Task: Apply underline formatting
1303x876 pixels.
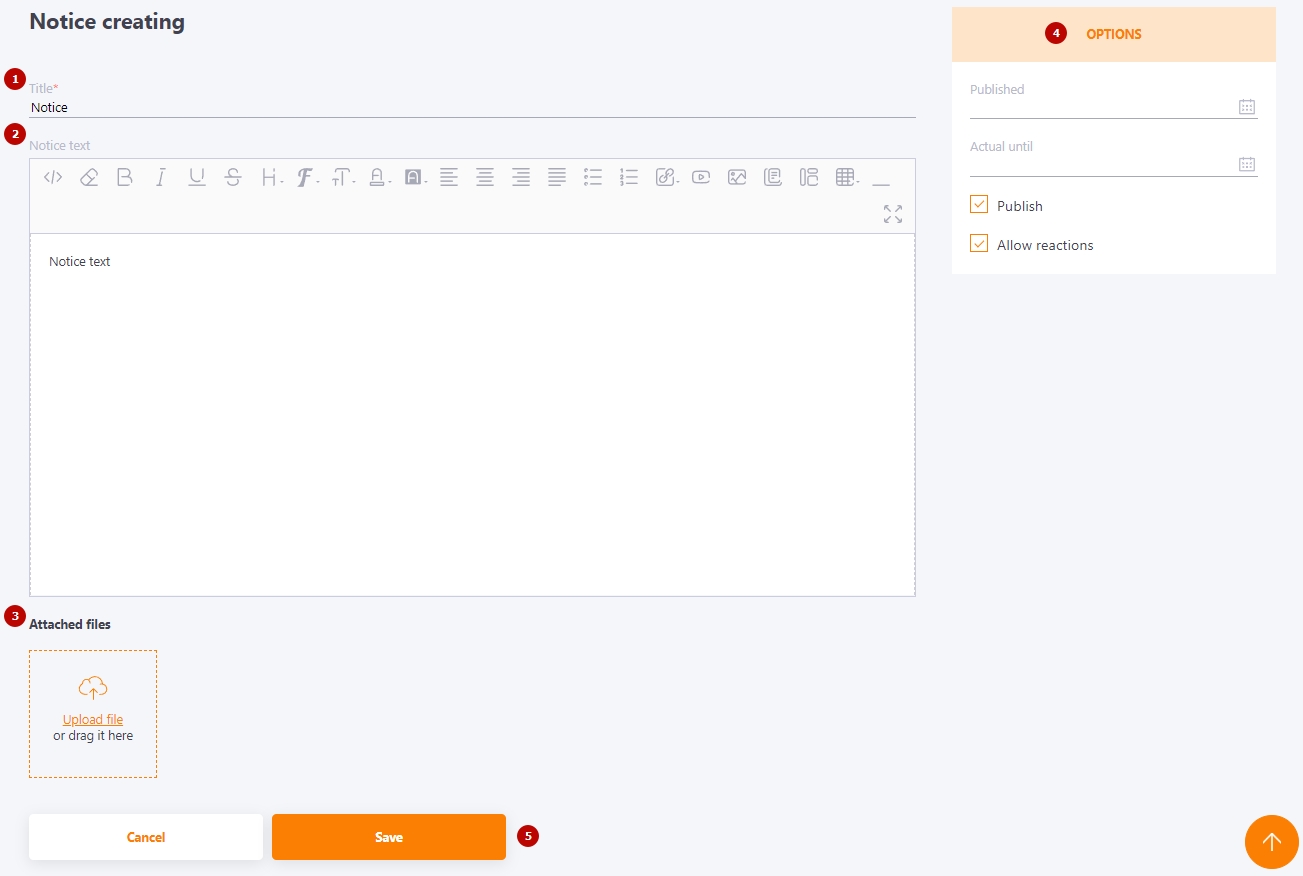Action: pos(197,177)
